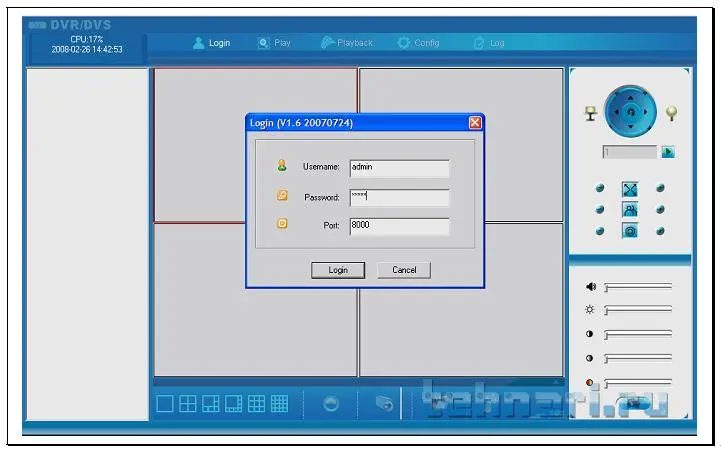Click the date-time 2008-02-26 14:42:53
This screenshot has height=450, width=721.
pos(87,50)
